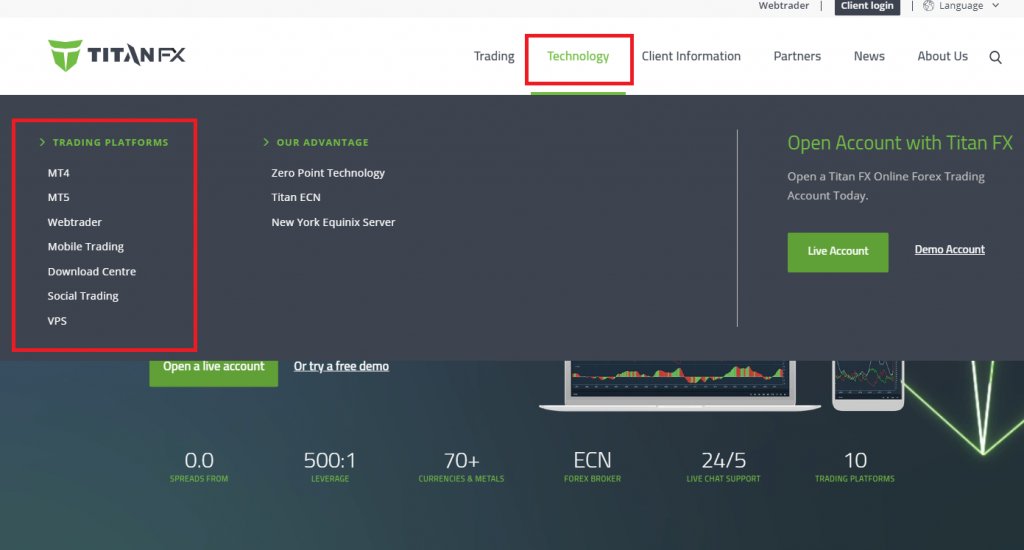Click the Our Advantage heading
Image resolution: width=1024 pixels, height=550 pixels.
pyautogui.click(x=323, y=142)
